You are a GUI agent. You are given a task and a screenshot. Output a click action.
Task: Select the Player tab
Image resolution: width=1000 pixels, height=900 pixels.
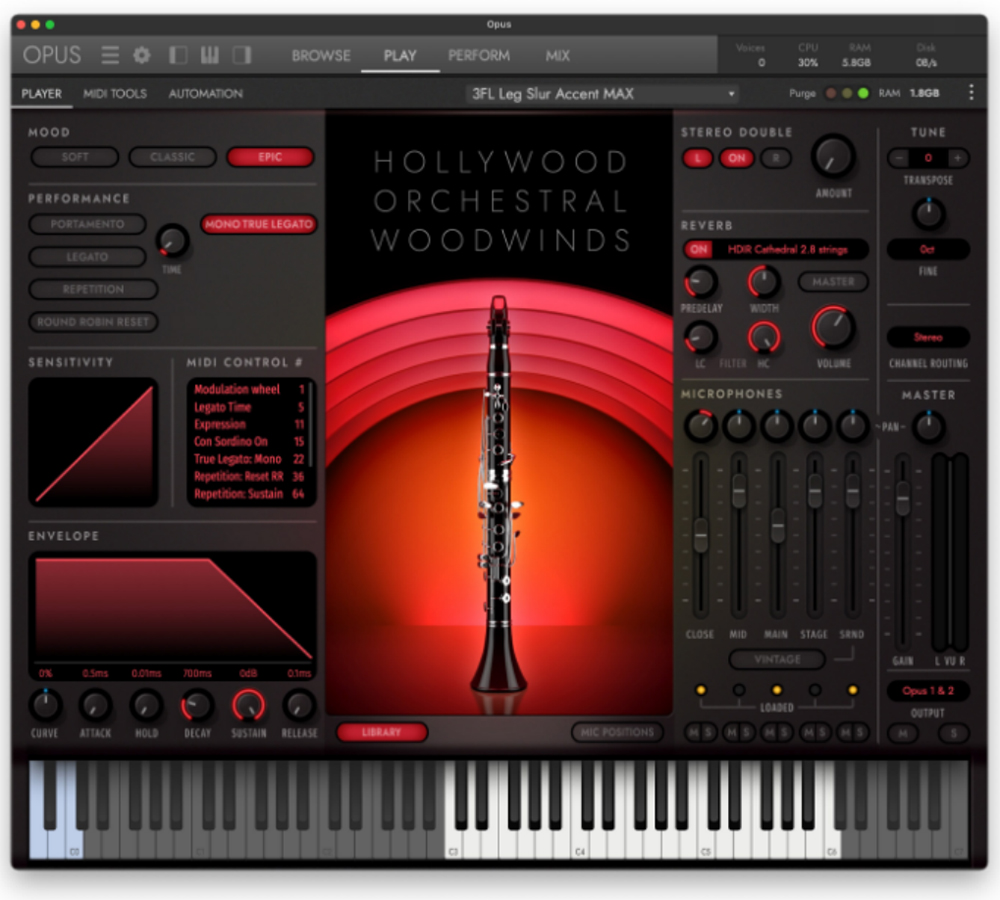pos(41,94)
